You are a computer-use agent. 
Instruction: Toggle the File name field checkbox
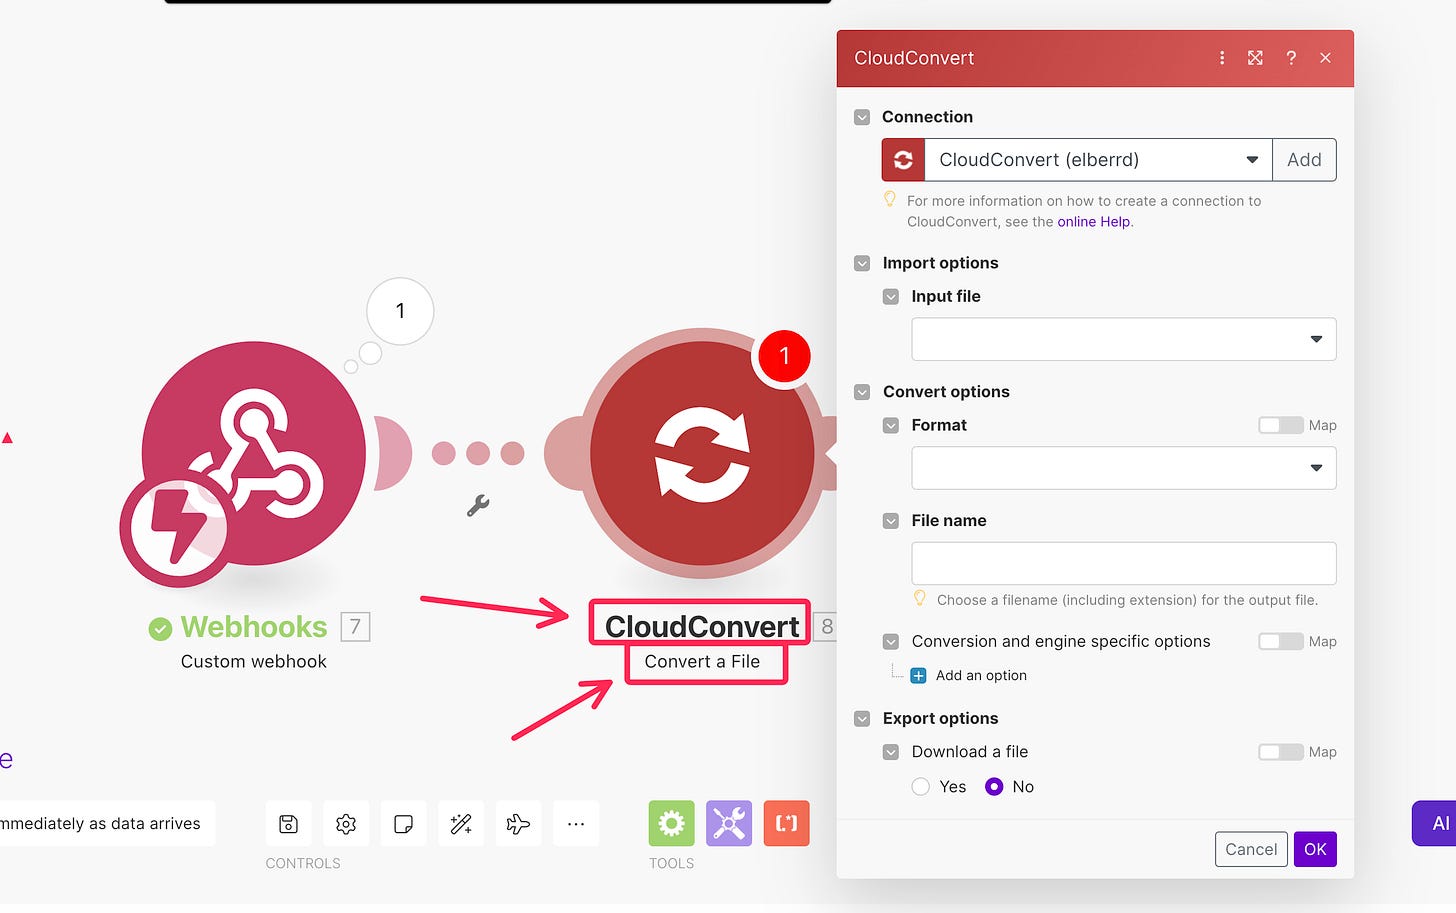point(891,521)
